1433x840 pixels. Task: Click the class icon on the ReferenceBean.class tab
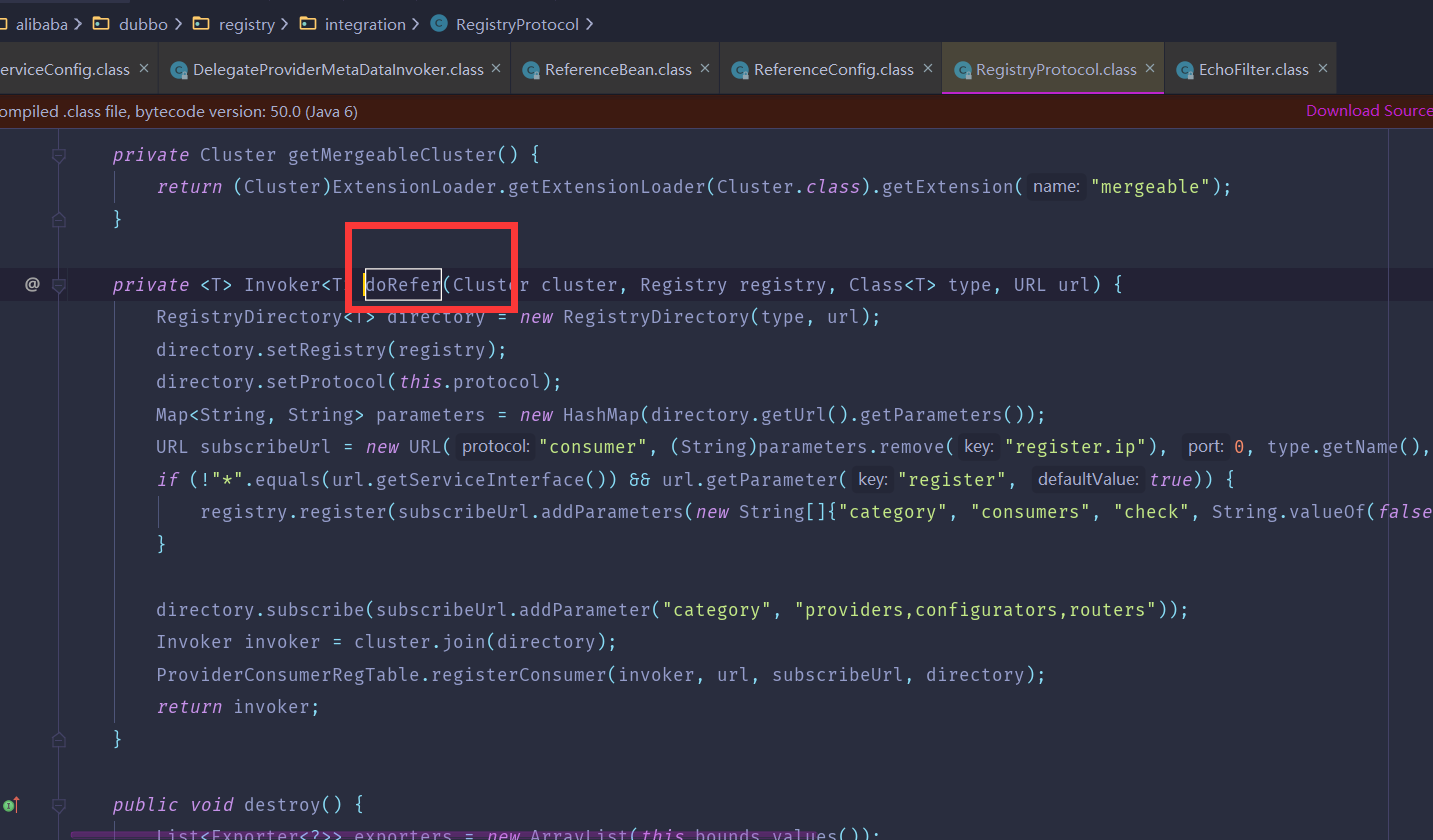coord(531,70)
